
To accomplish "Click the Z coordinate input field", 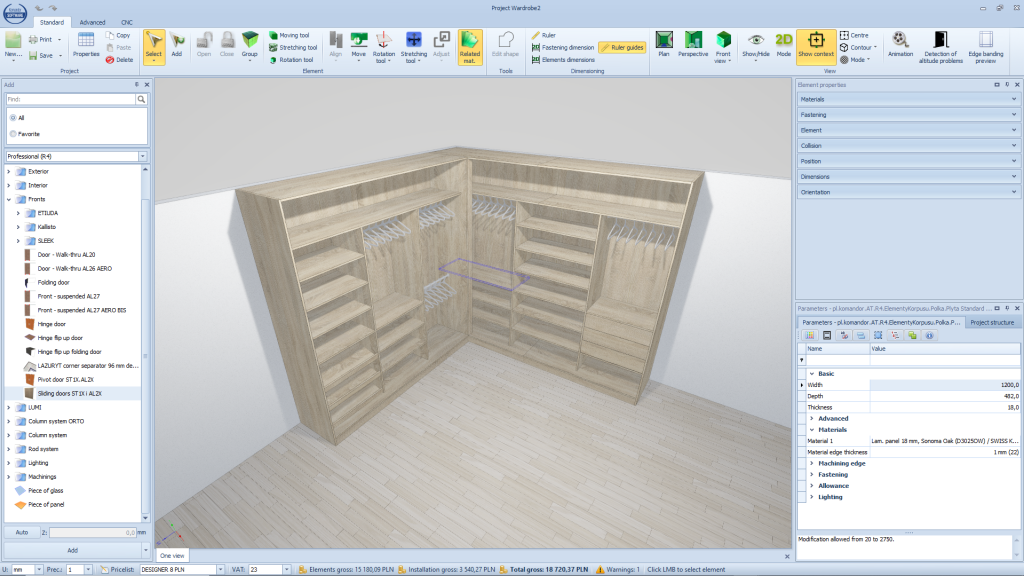I will pos(93,532).
